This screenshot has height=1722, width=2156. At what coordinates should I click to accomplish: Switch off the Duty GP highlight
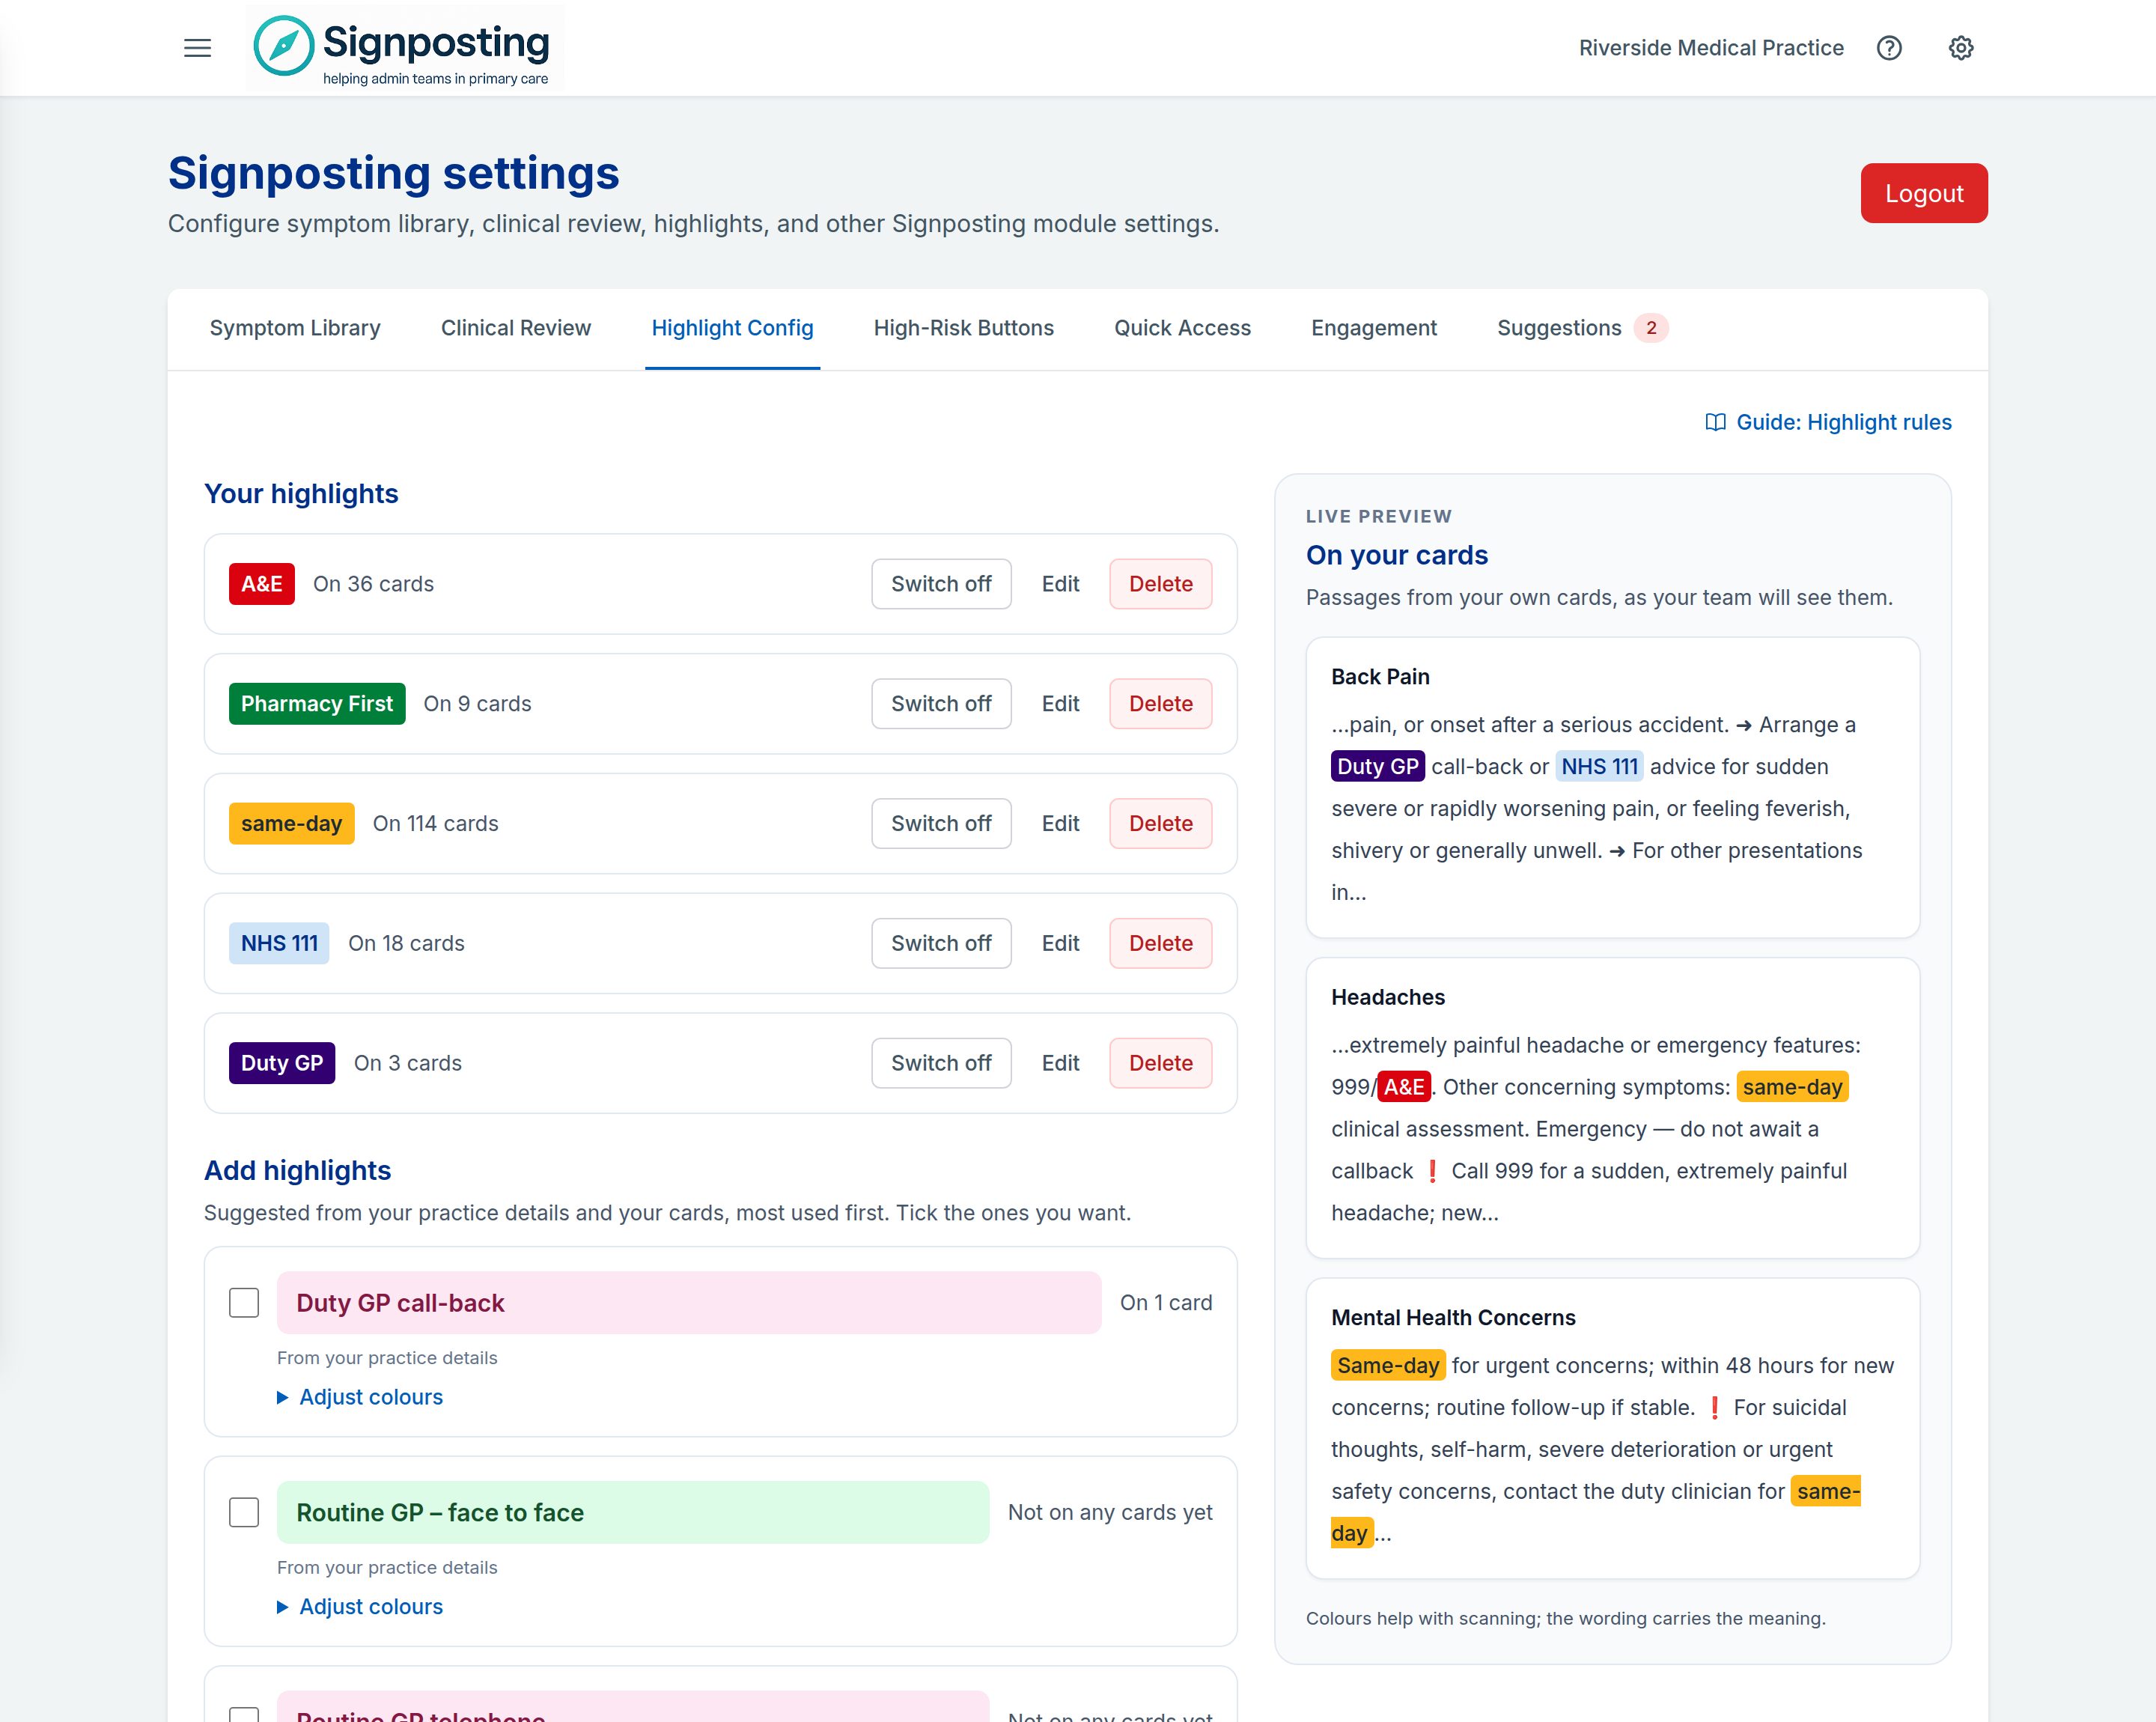[x=941, y=1063]
